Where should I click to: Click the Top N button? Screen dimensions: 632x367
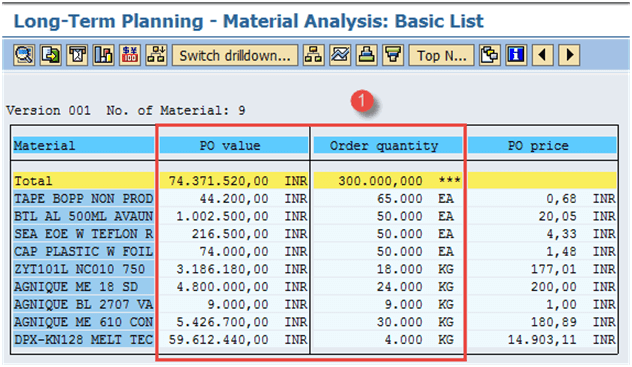pos(441,55)
